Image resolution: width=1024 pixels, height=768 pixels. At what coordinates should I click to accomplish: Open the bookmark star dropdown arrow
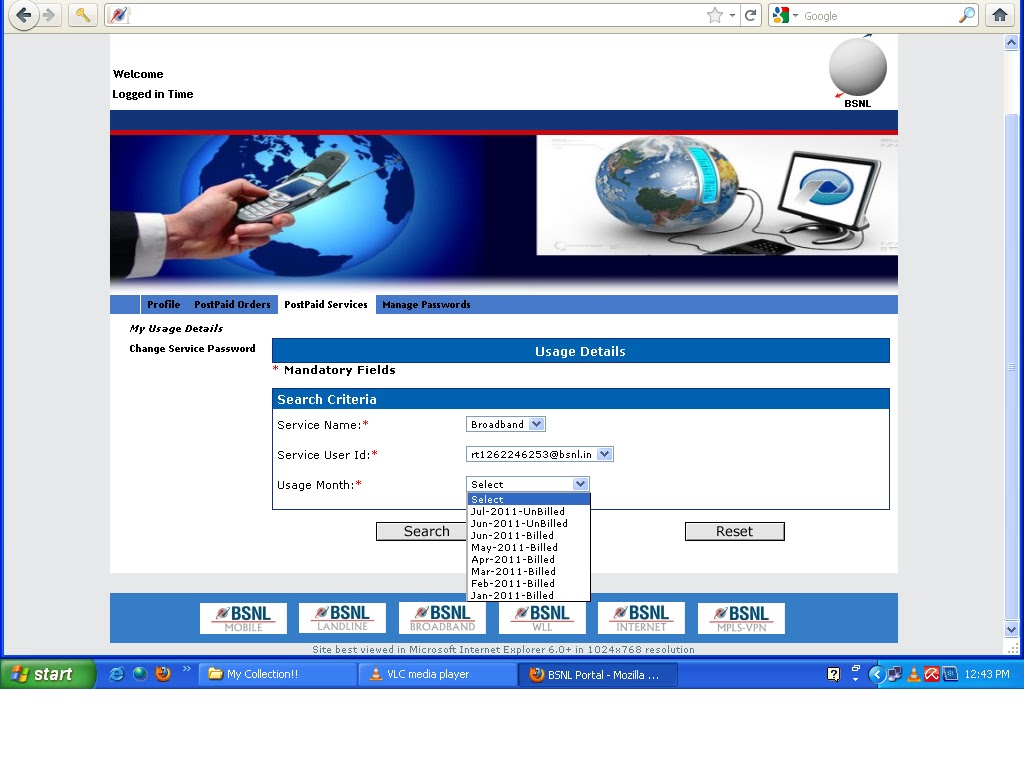point(733,15)
